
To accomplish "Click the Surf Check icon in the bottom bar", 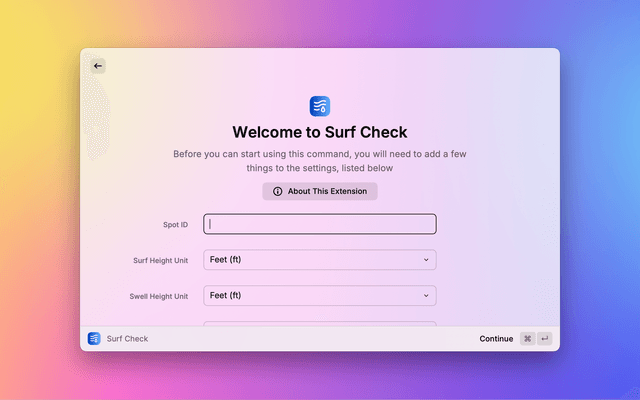I will tap(94, 339).
